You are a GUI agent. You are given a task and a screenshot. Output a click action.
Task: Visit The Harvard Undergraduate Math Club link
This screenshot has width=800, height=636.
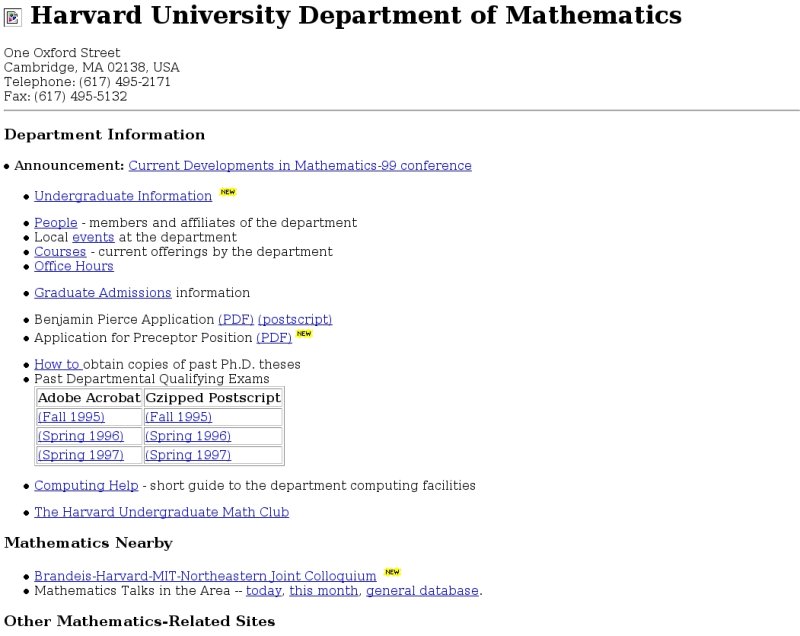pyautogui.click(x=161, y=512)
